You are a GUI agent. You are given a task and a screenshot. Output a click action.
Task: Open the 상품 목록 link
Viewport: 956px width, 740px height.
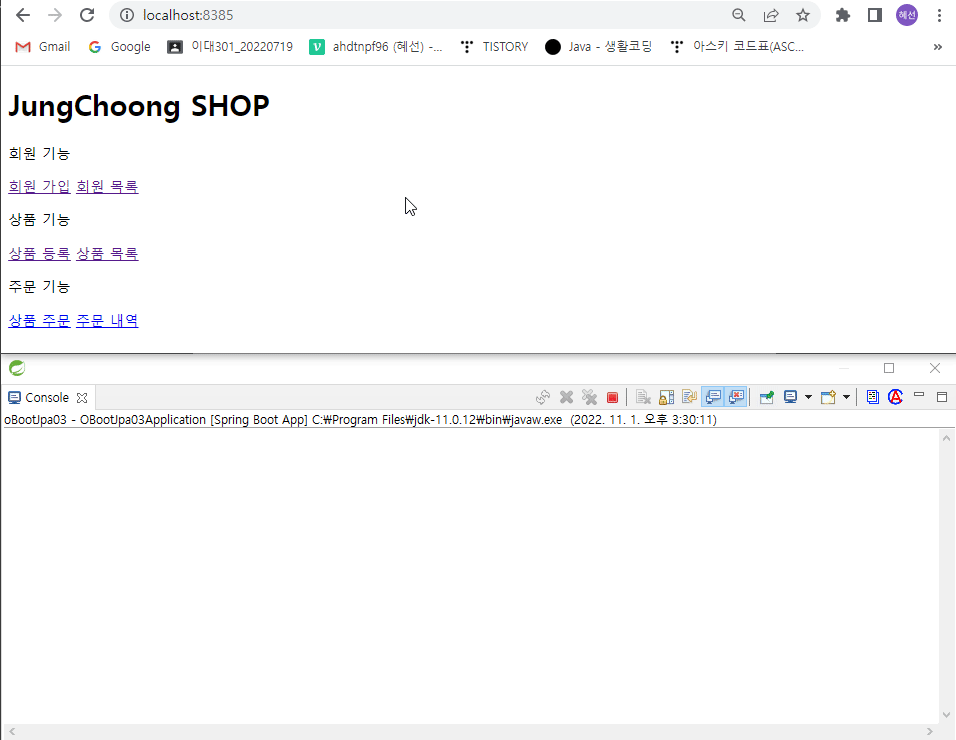[107, 254]
